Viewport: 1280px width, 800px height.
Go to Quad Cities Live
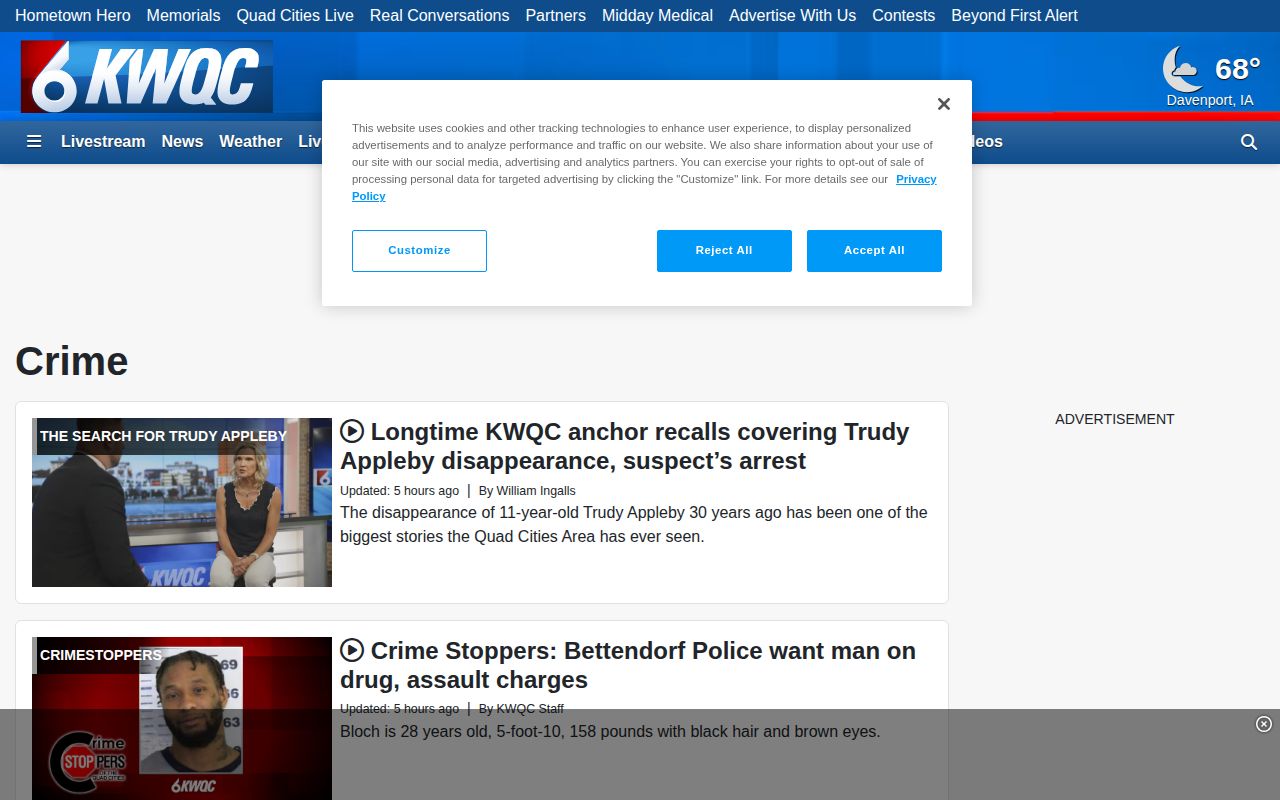(x=295, y=15)
